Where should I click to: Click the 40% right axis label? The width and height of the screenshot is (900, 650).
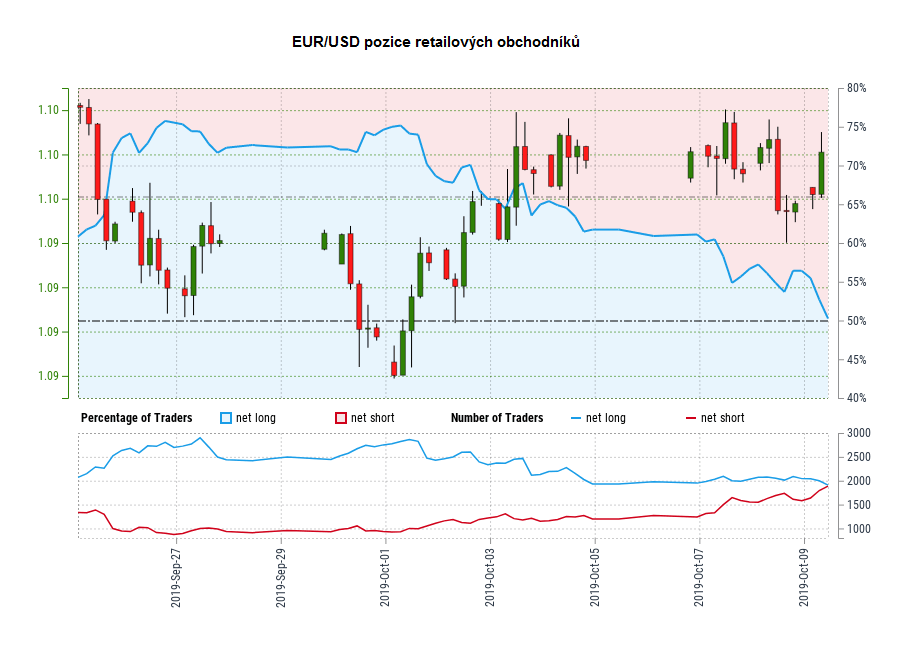point(856,398)
